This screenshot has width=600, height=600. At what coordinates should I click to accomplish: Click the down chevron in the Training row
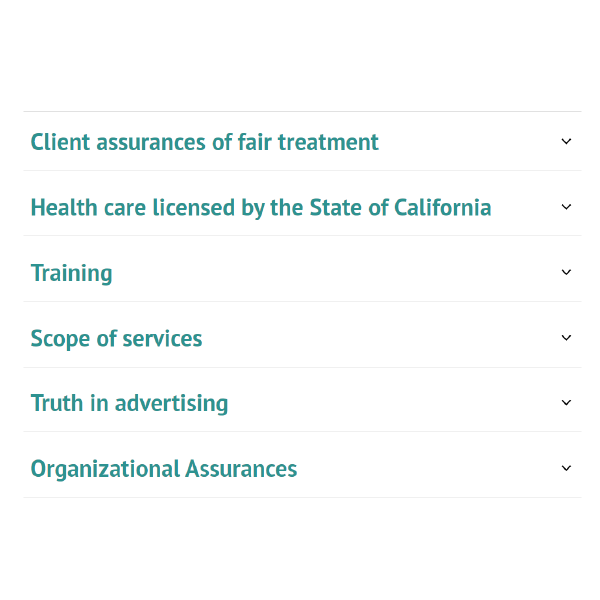pos(566,273)
